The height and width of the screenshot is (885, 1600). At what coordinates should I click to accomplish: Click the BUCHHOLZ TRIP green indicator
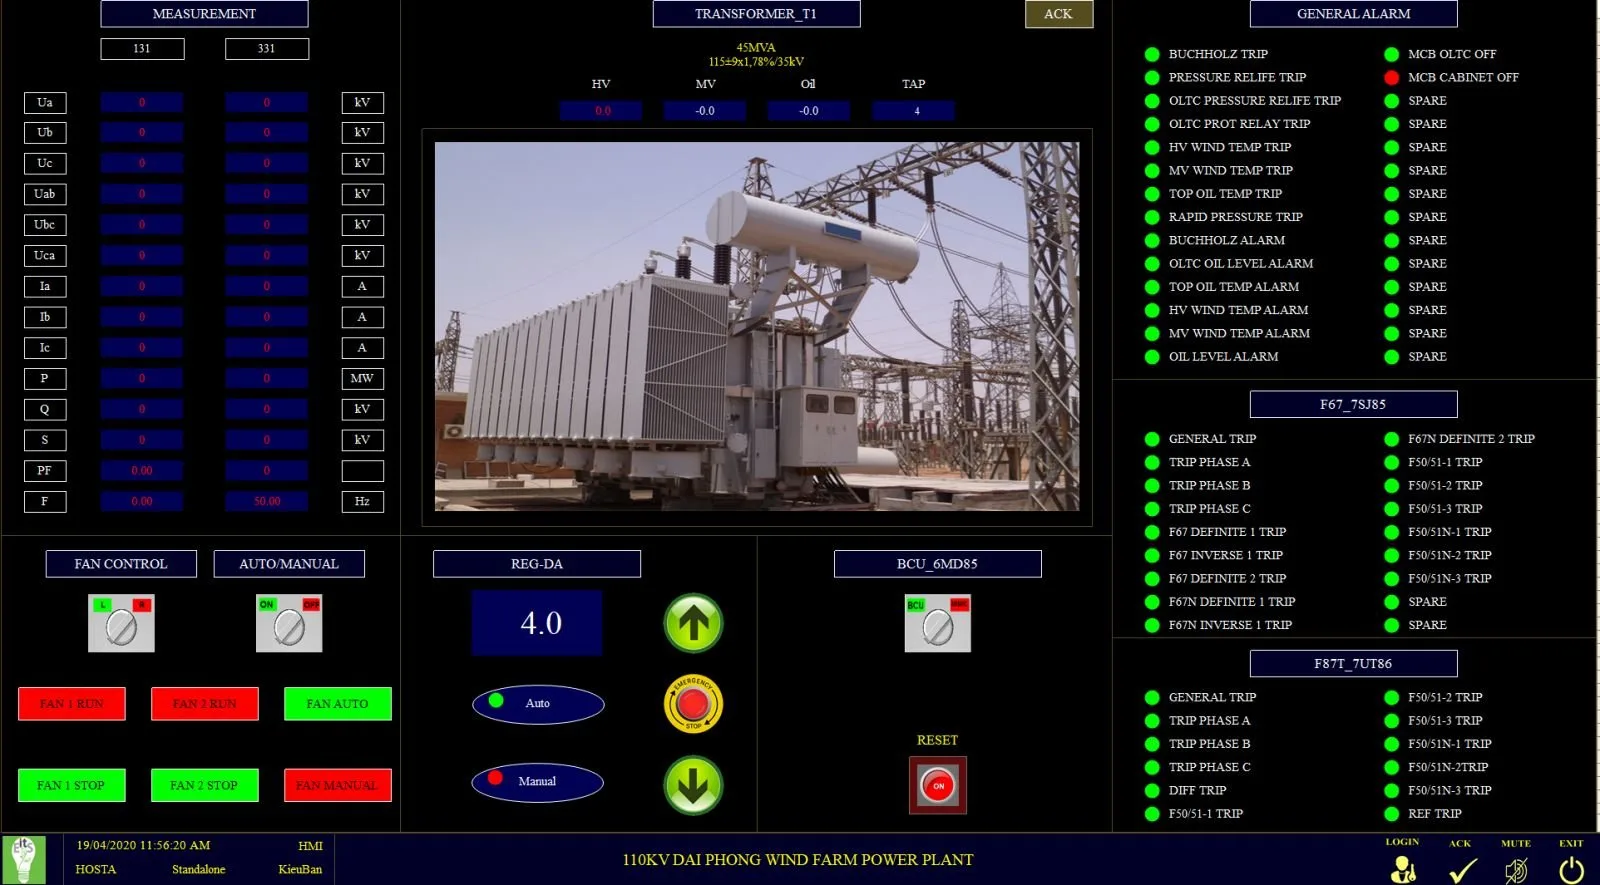tap(1152, 54)
